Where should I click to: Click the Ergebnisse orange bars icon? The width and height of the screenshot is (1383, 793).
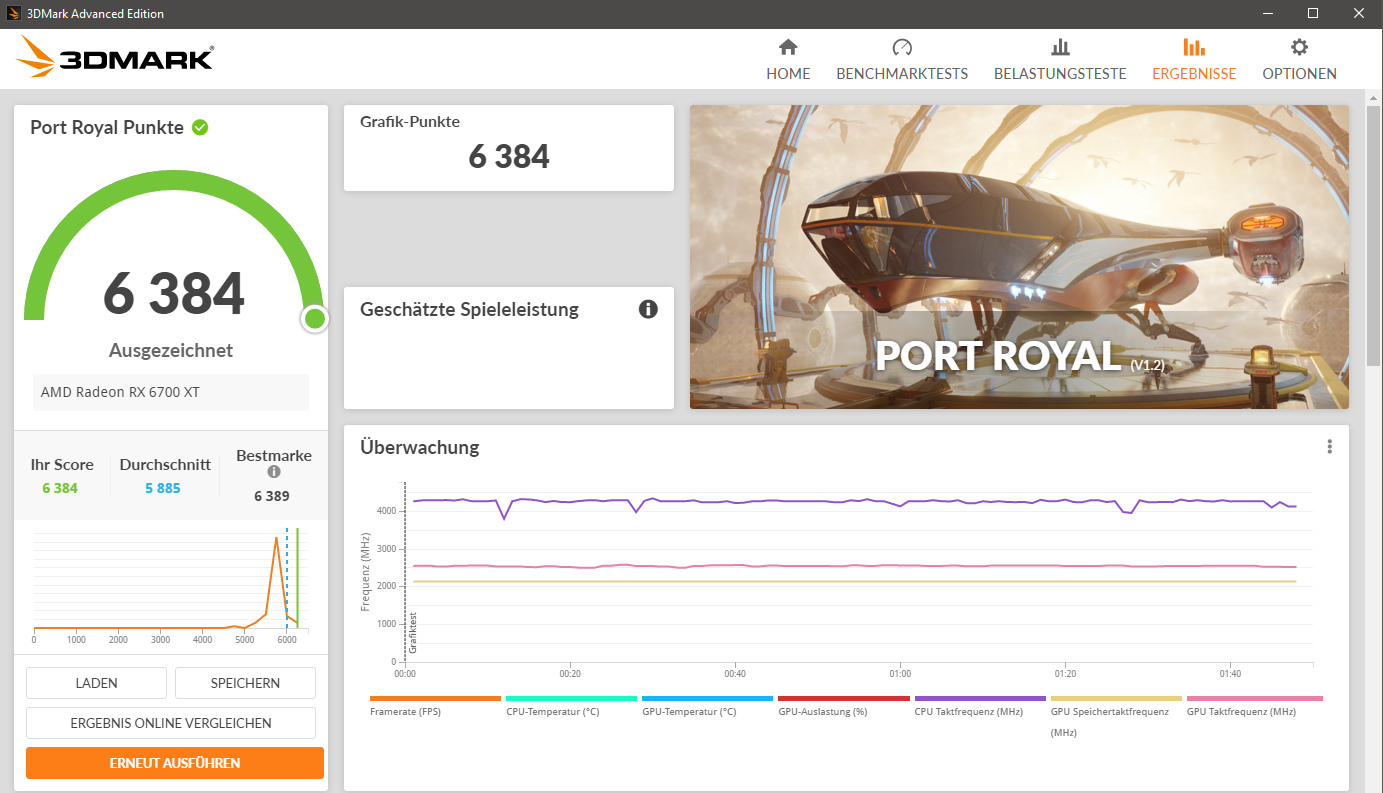pyautogui.click(x=1194, y=47)
